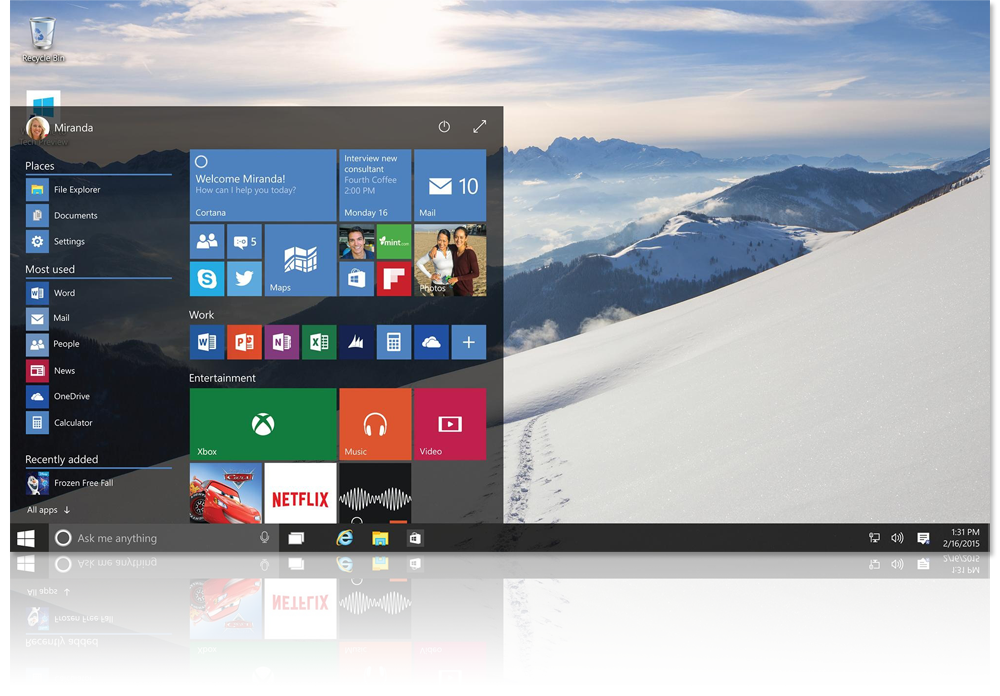
Task: Open the Mail tile showing 10 messages
Action: pyautogui.click(x=449, y=185)
